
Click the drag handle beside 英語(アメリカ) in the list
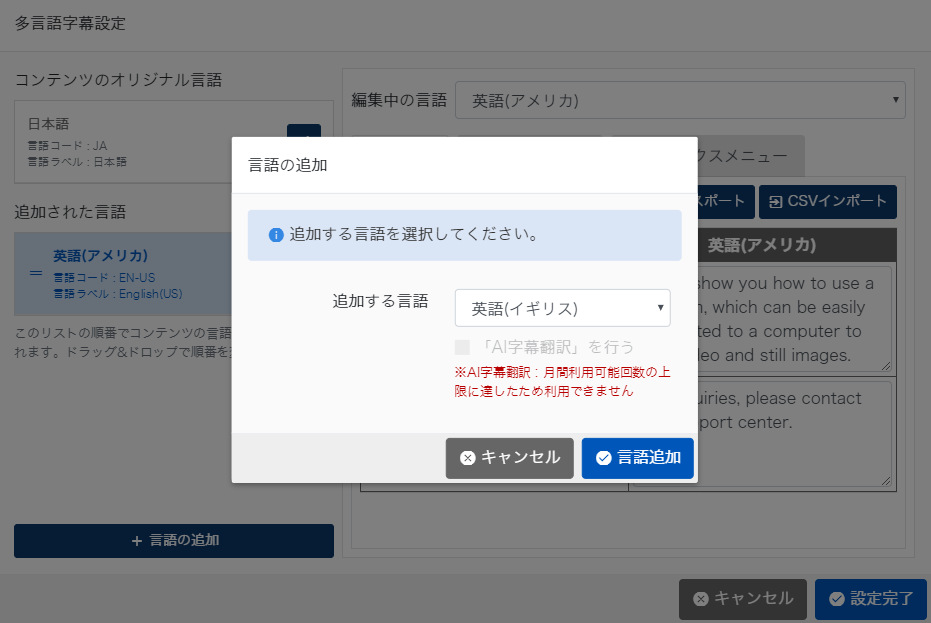coord(36,274)
